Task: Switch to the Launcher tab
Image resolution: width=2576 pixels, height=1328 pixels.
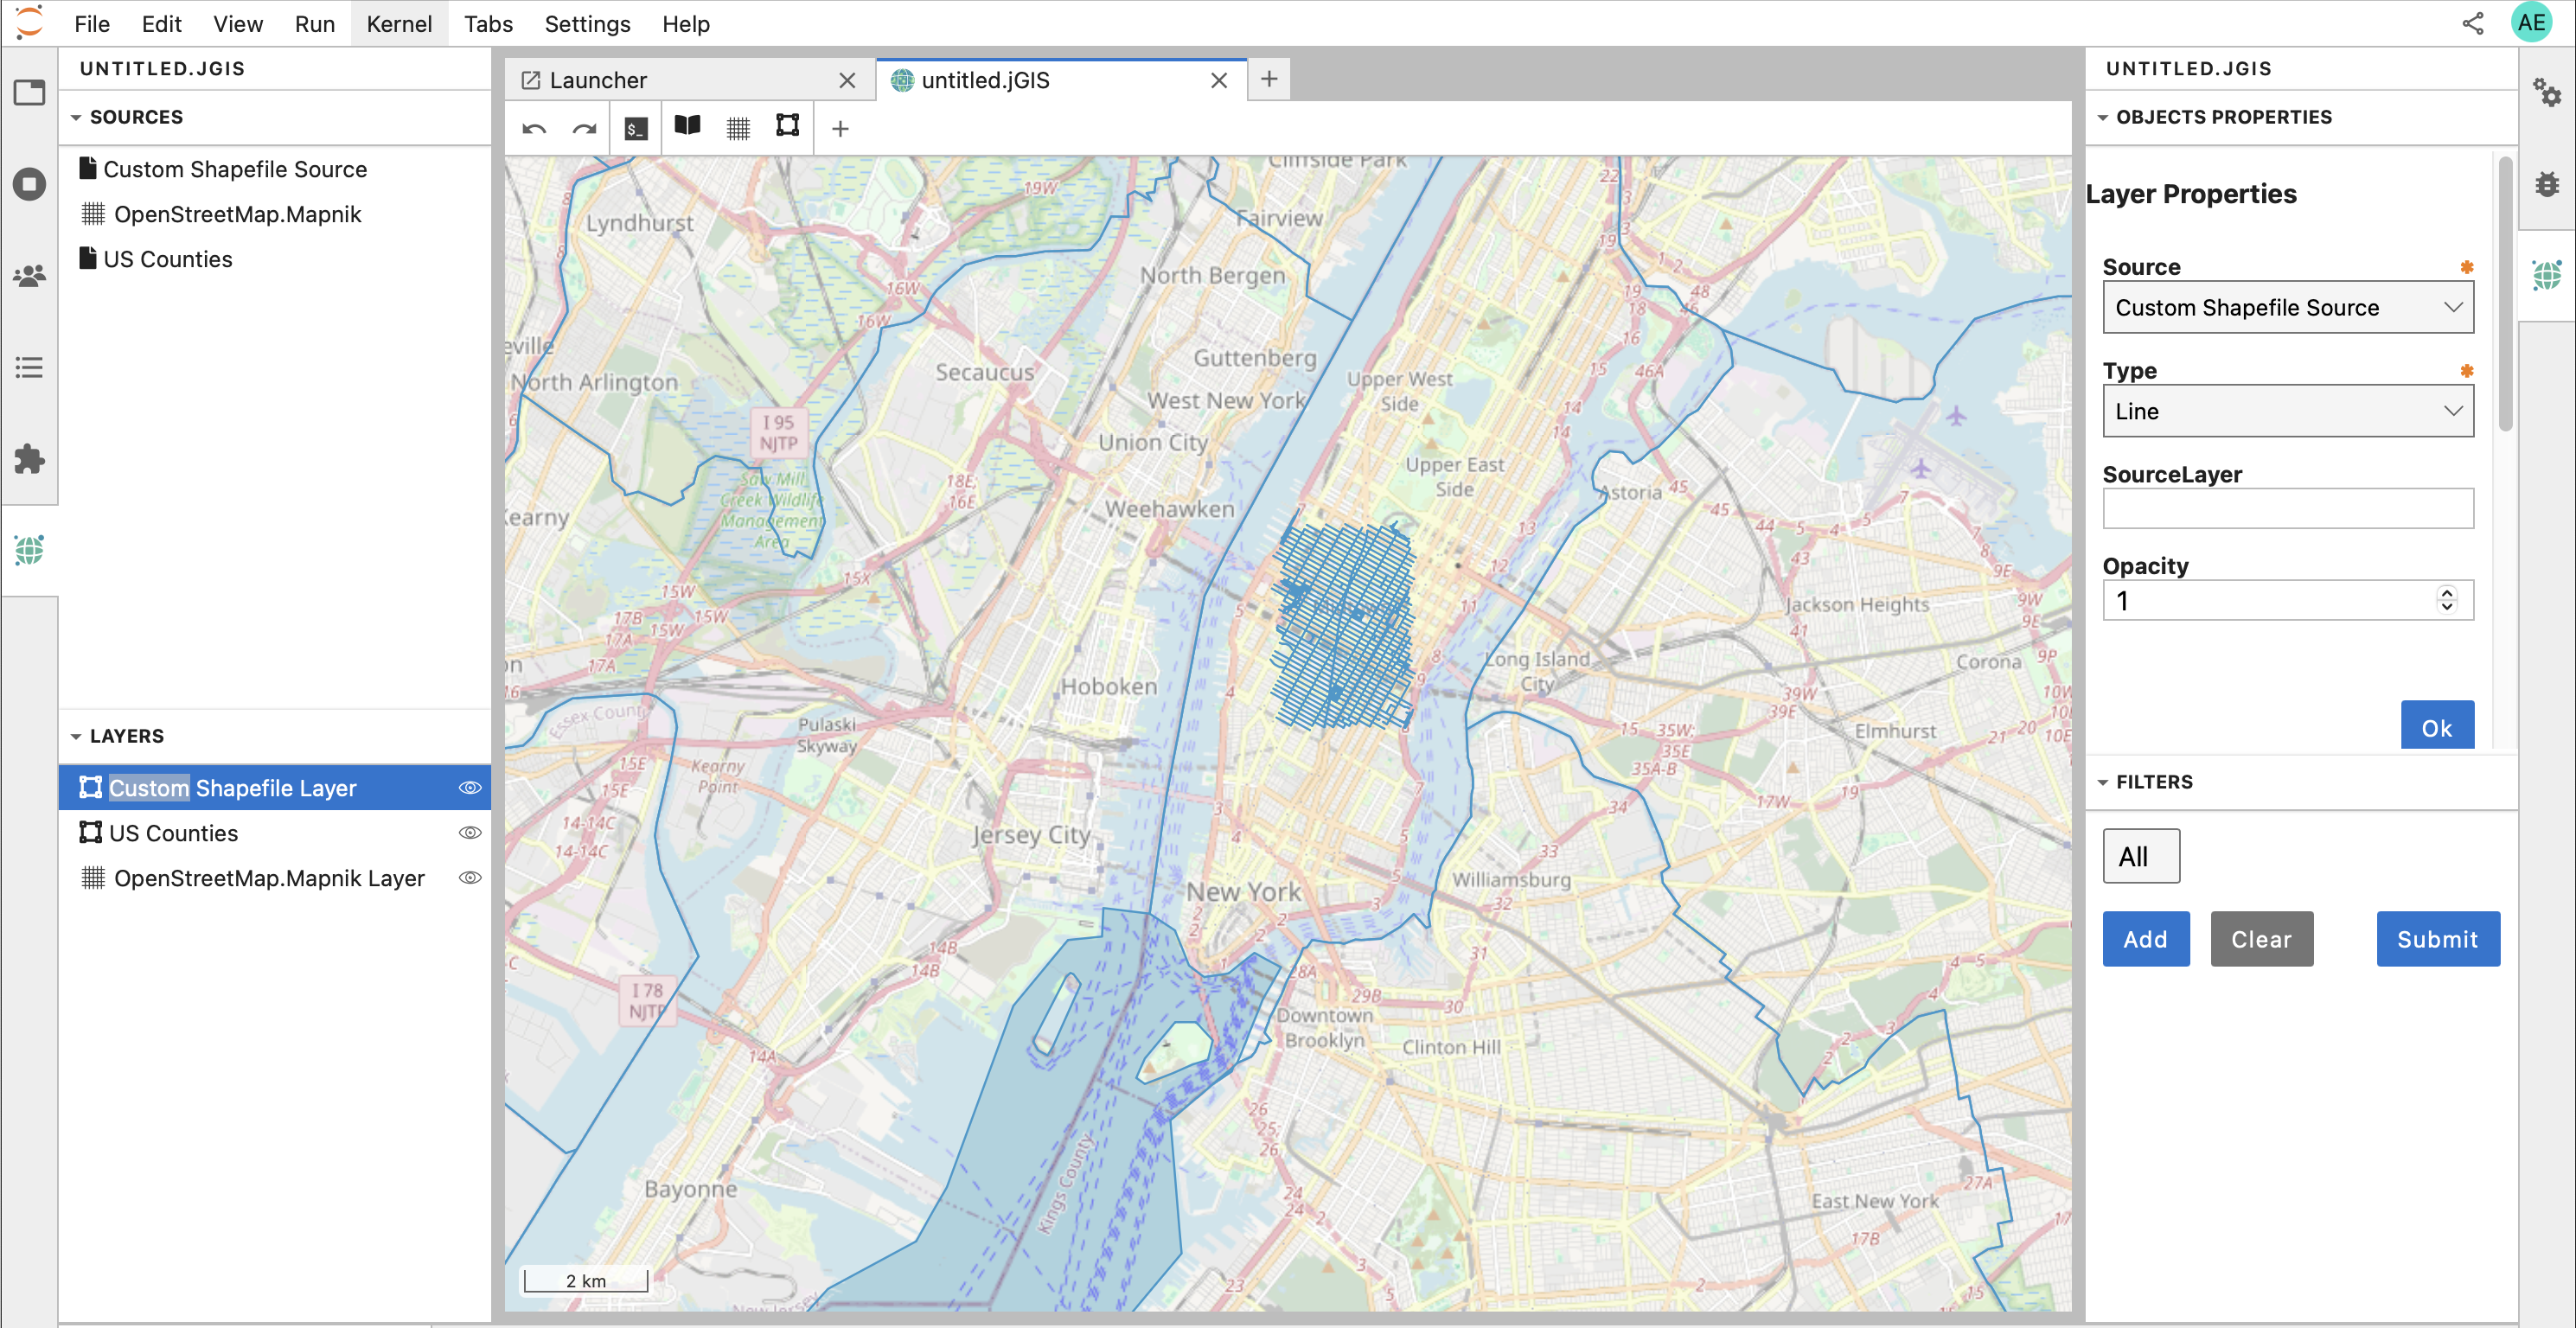Action: tap(600, 79)
